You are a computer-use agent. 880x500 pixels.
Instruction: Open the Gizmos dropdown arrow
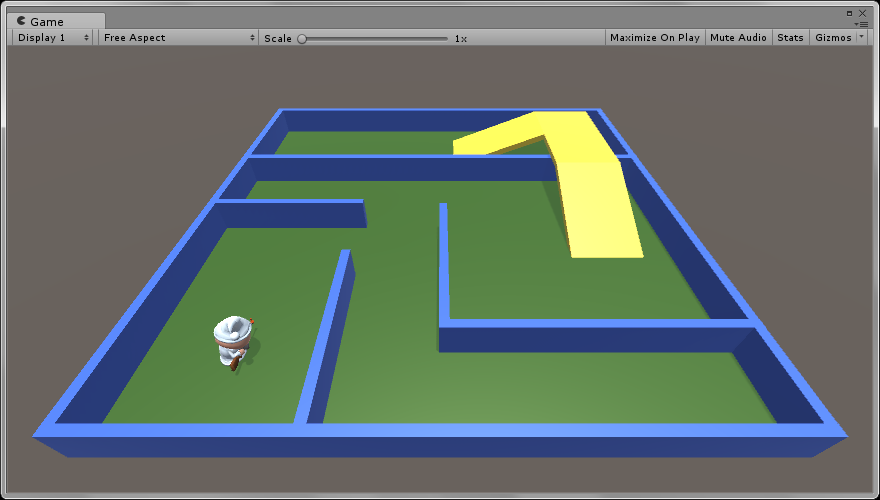(862, 37)
